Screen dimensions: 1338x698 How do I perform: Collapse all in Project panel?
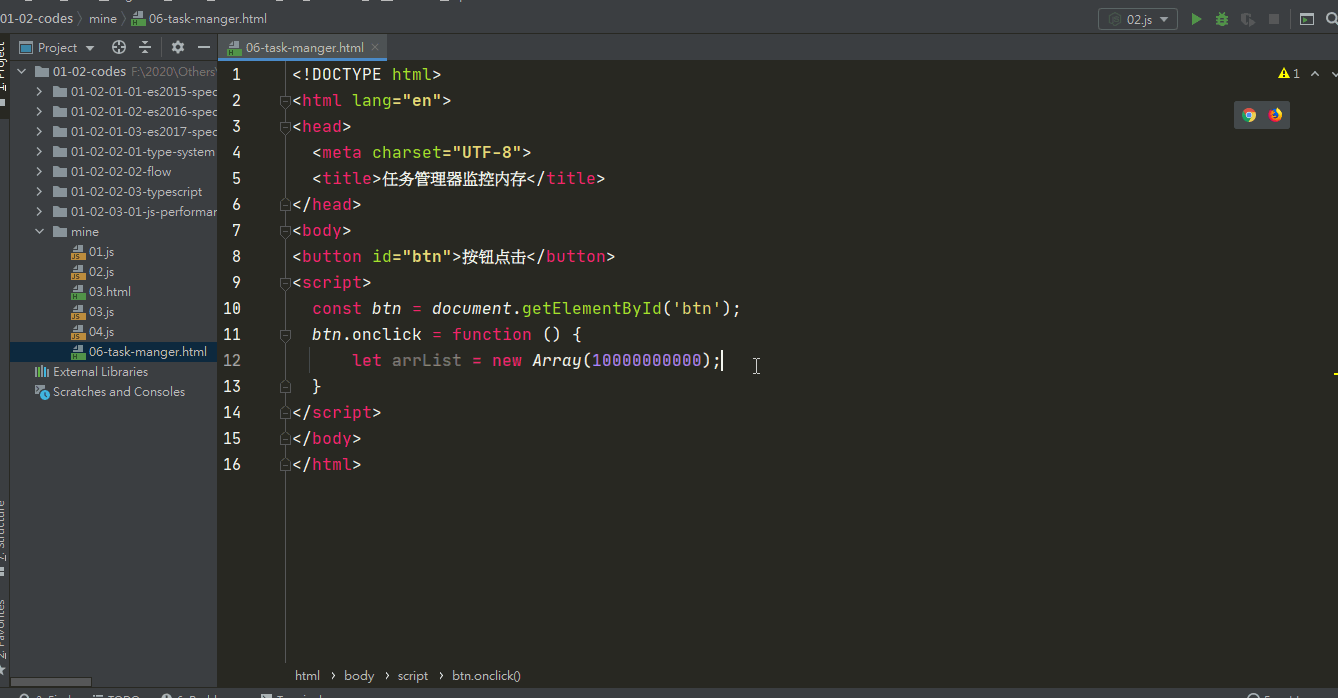tap(145, 47)
